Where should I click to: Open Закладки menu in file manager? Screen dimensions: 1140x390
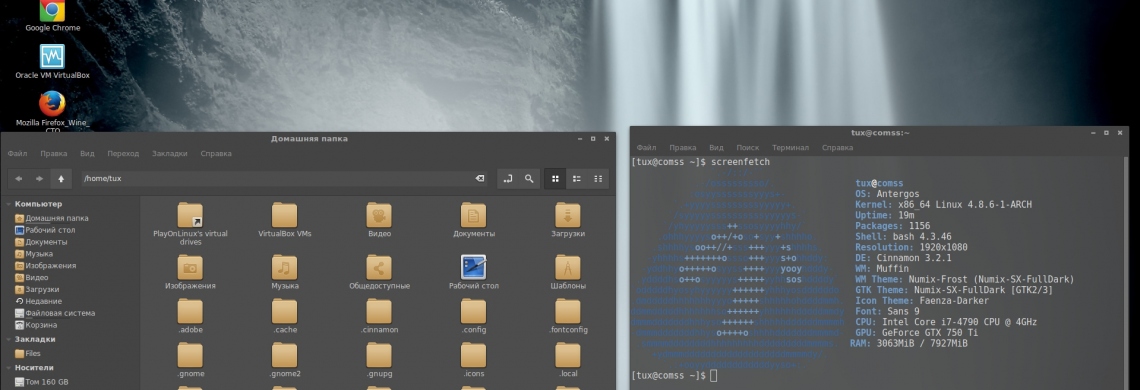[169, 154]
